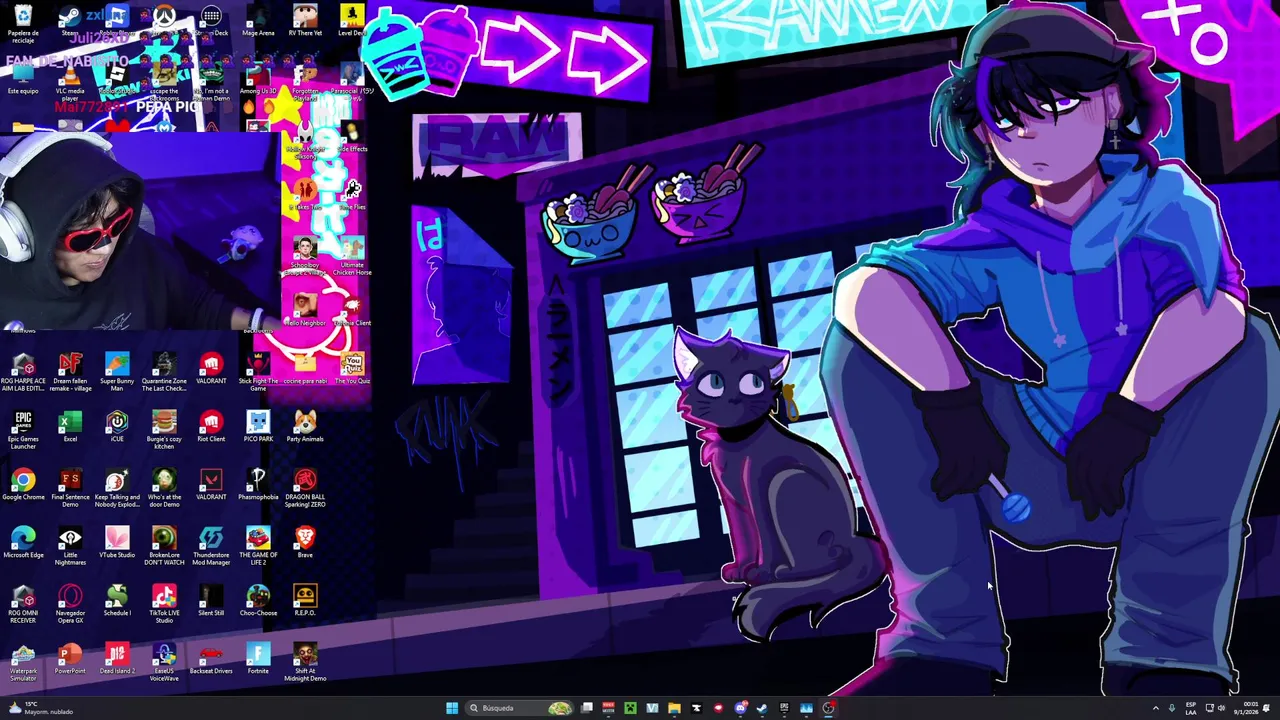Open Microsoft Edge from the desktop
The width and height of the screenshot is (1280, 720).
point(23,544)
